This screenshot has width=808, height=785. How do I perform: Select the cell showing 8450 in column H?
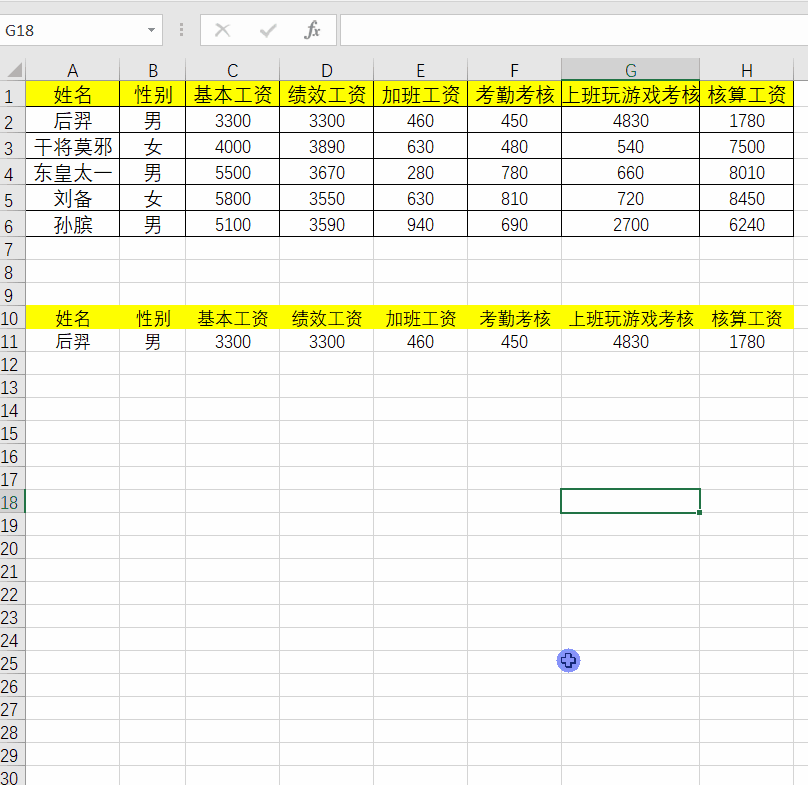point(747,196)
